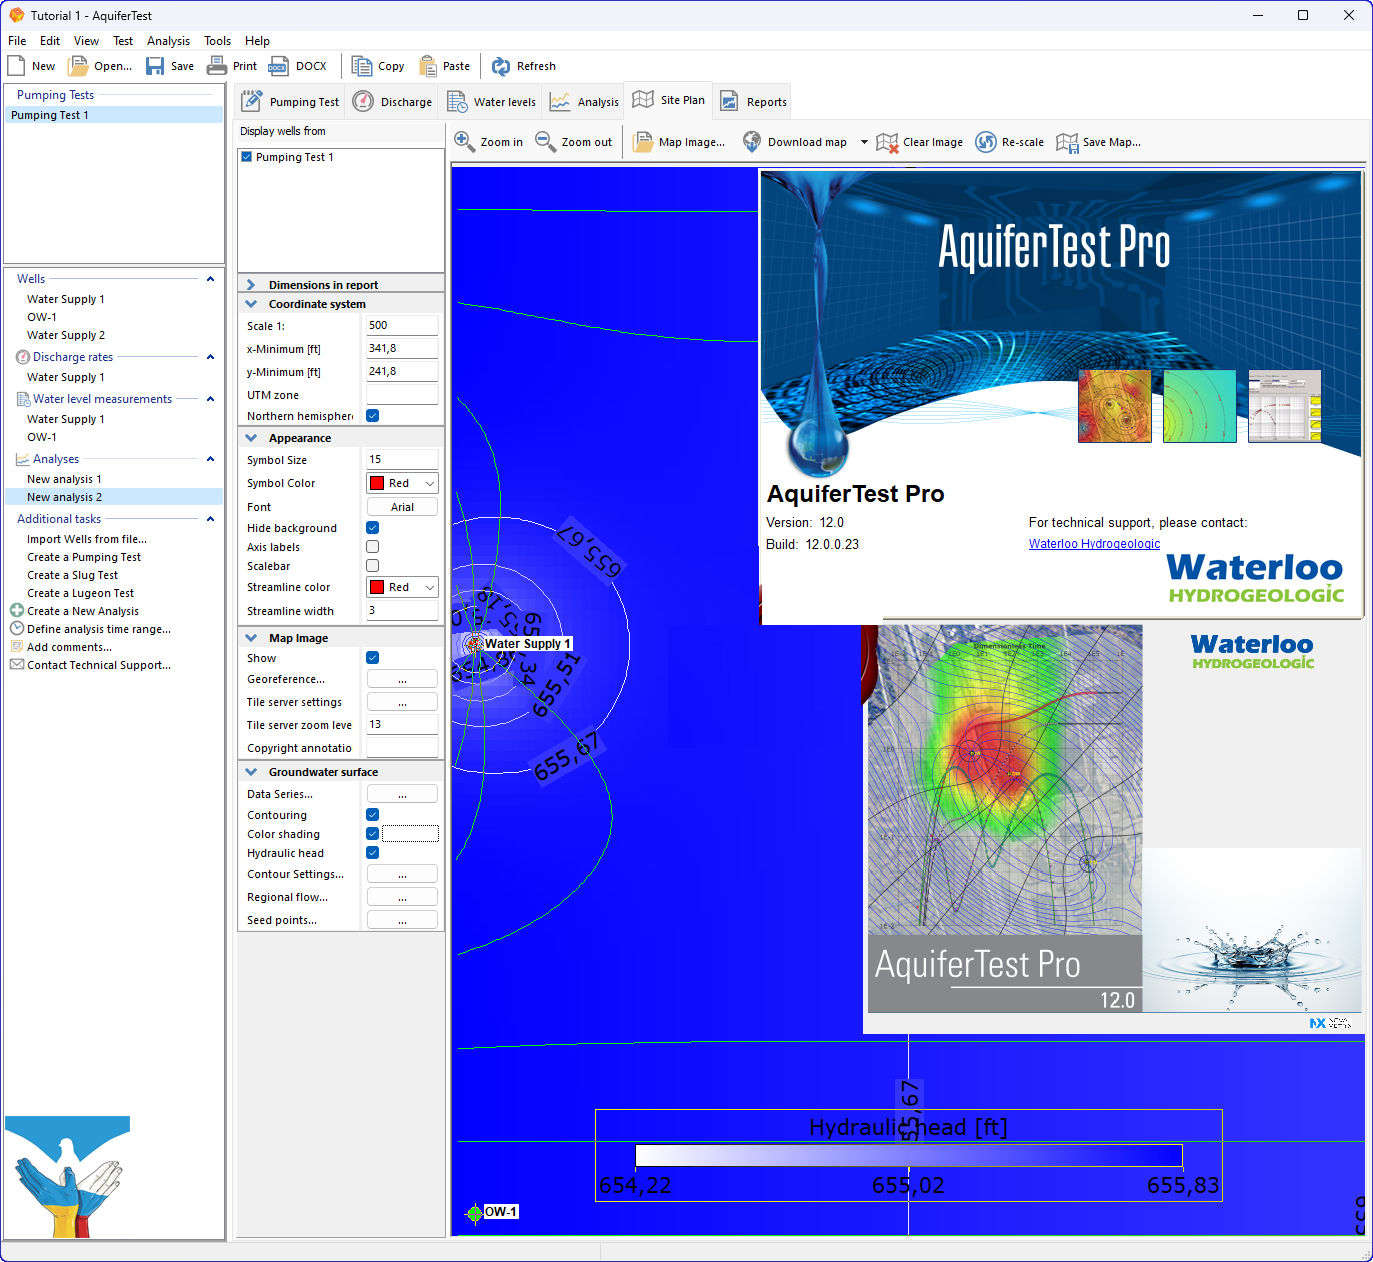Click the Add comments icon
Viewport: 1373px width, 1262px height.
coord(17,646)
